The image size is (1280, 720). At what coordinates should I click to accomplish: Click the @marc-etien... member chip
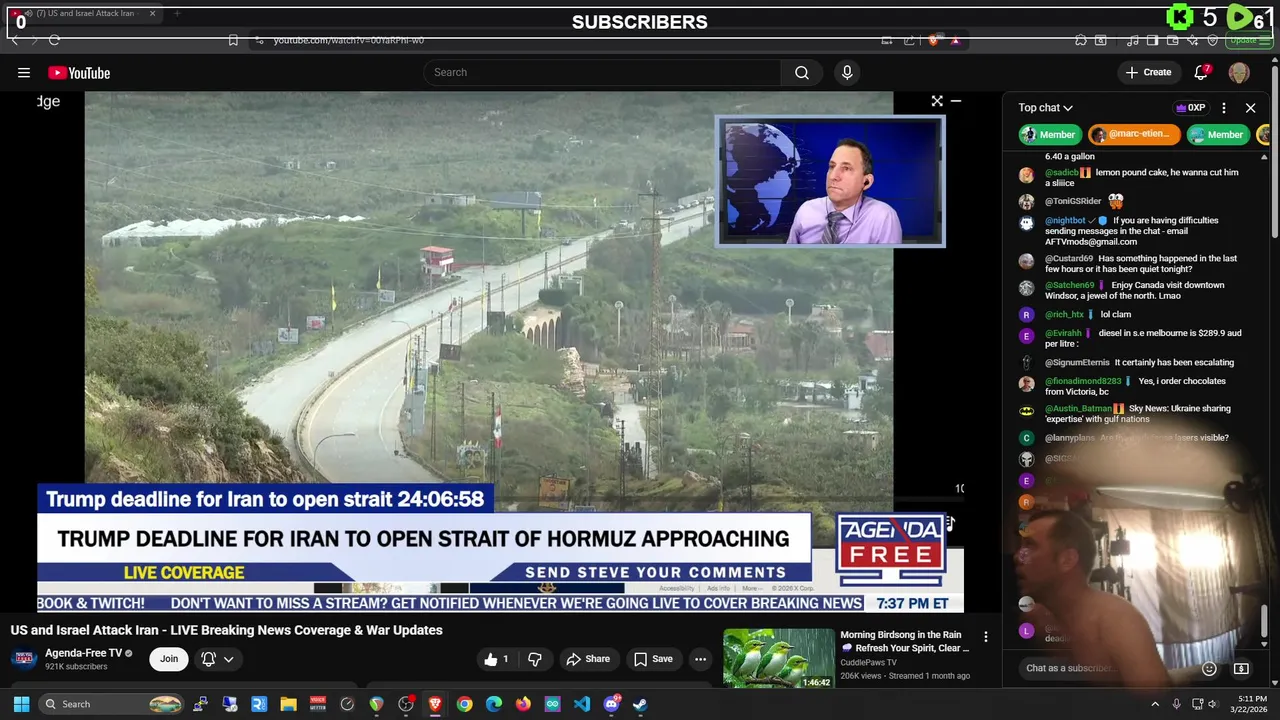tap(1135, 134)
